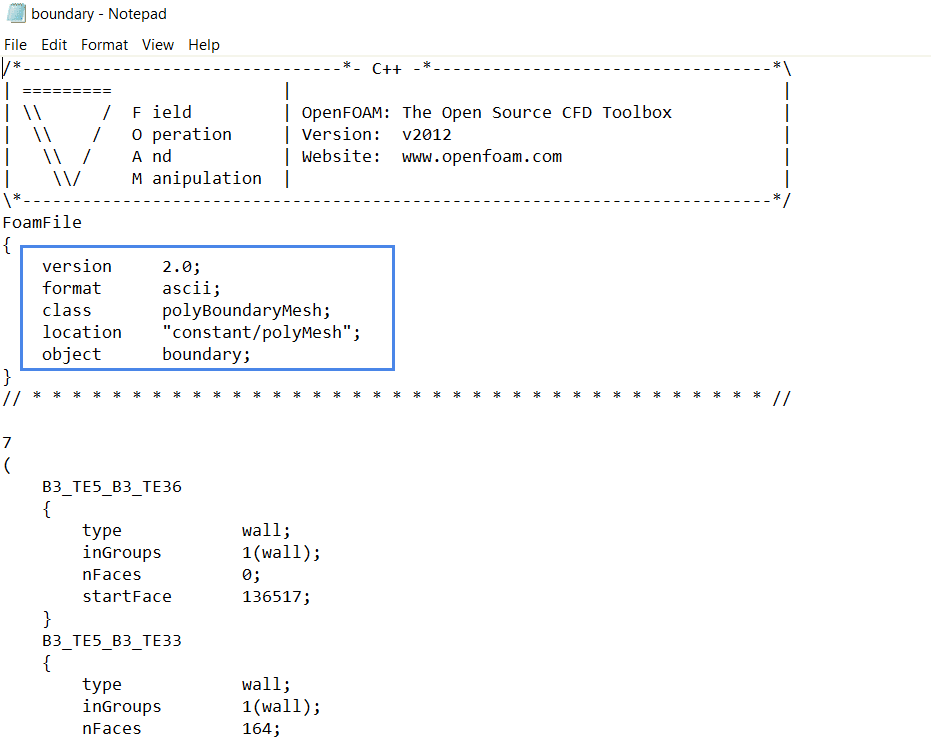Click the "constant/polyMesh" location value

point(261,333)
